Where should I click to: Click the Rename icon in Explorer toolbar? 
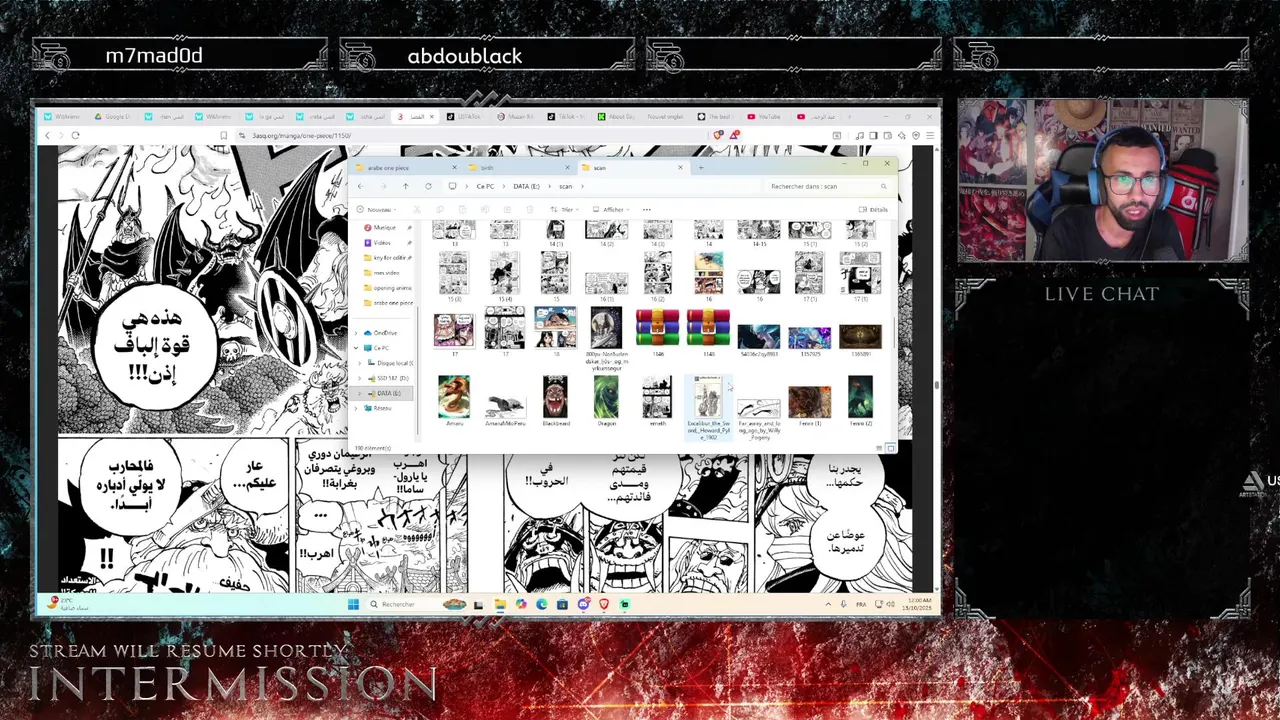pos(485,210)
